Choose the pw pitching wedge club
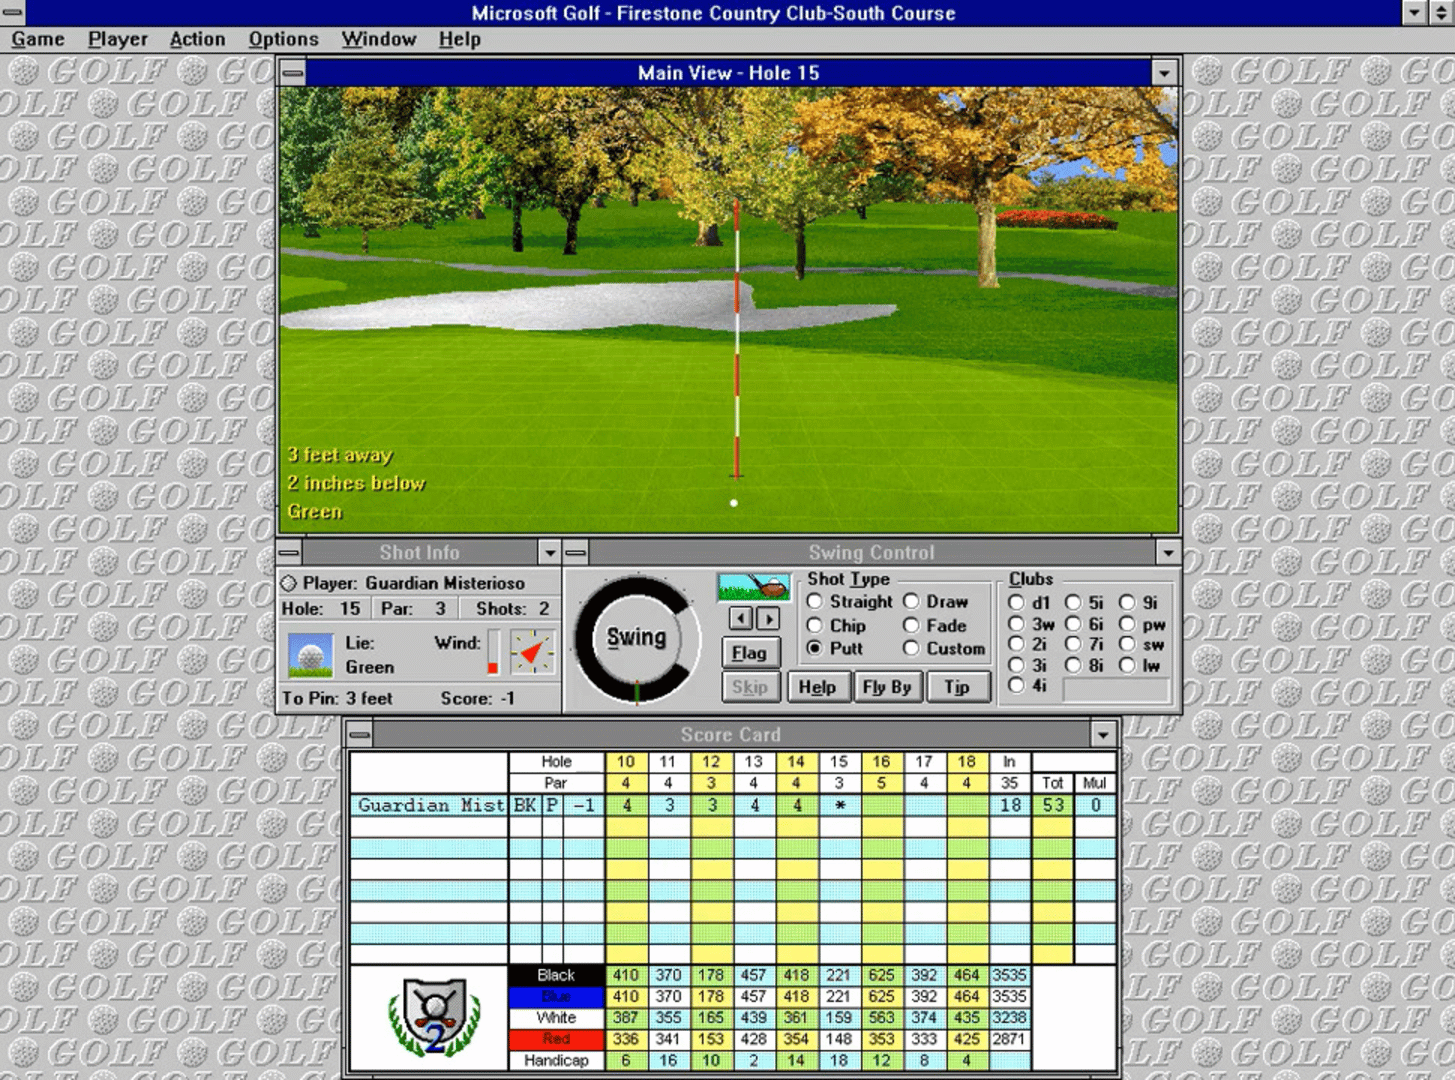Screen dimensions: 1455x1080 point(1143,624)
